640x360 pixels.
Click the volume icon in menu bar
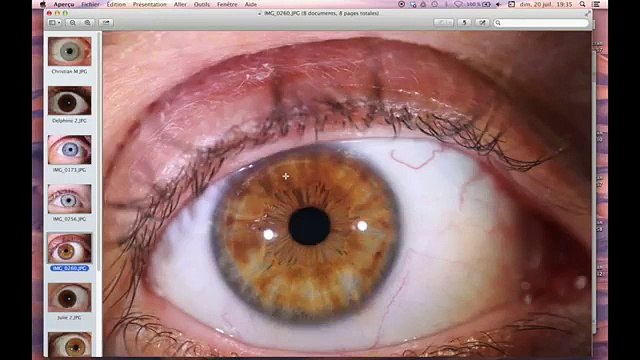pos(499,4)
